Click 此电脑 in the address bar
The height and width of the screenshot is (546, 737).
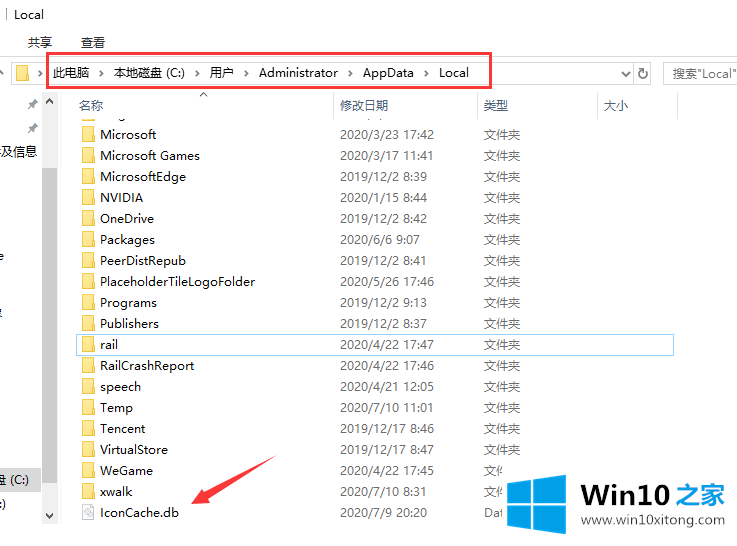click(x=71, y=73)
